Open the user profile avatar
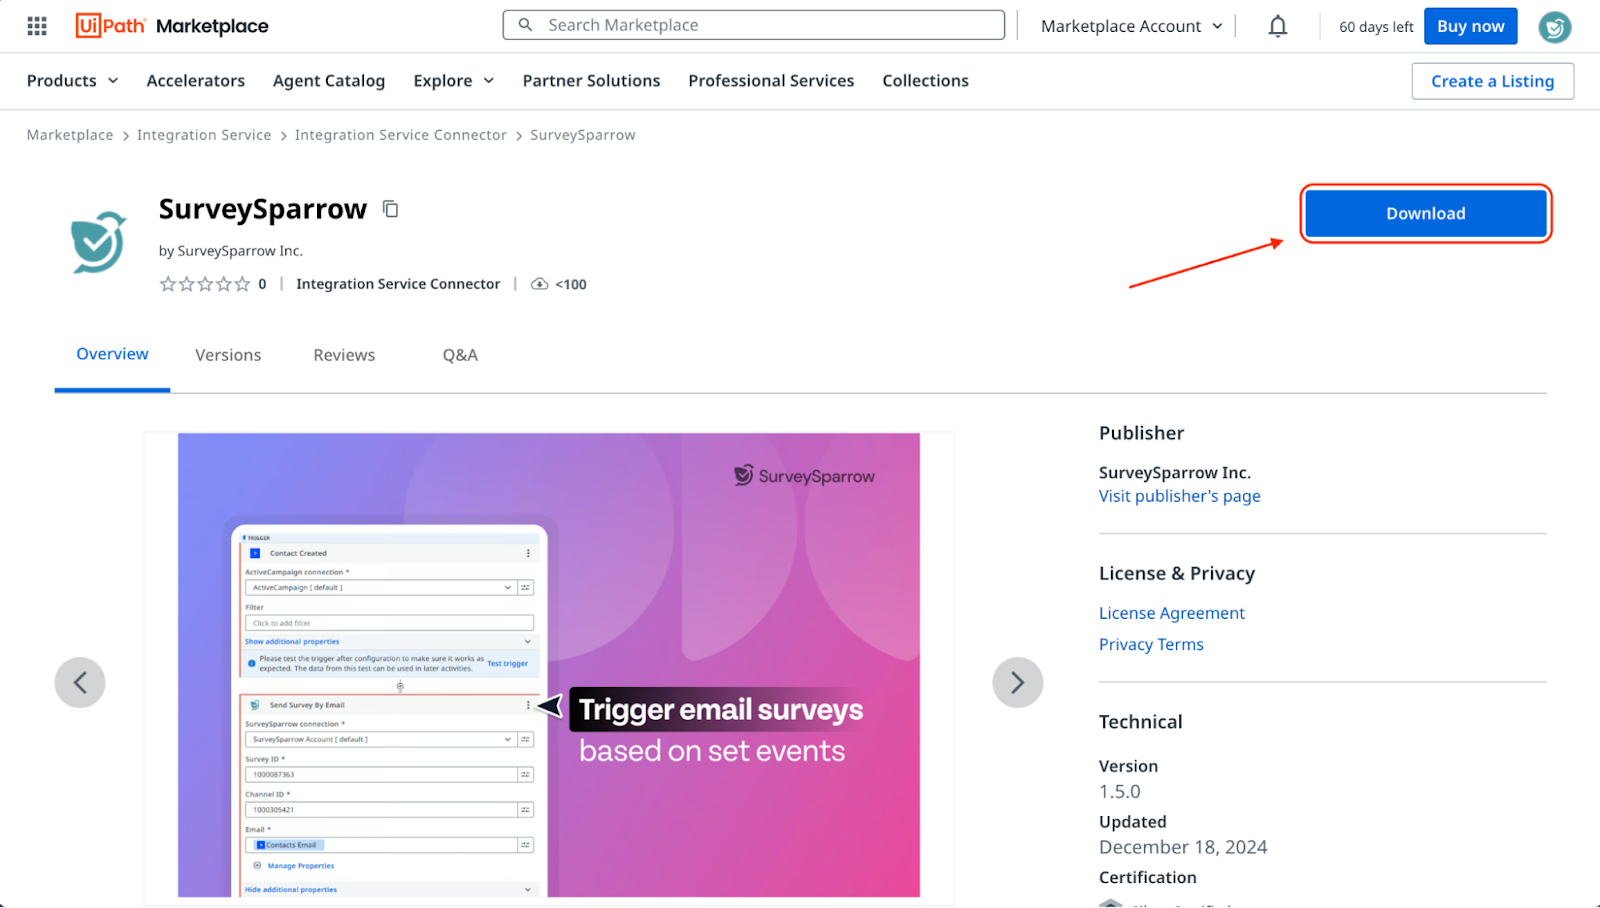Image resolution: width=1600 pixels, height=908 pixels. tap(1554, 27)
